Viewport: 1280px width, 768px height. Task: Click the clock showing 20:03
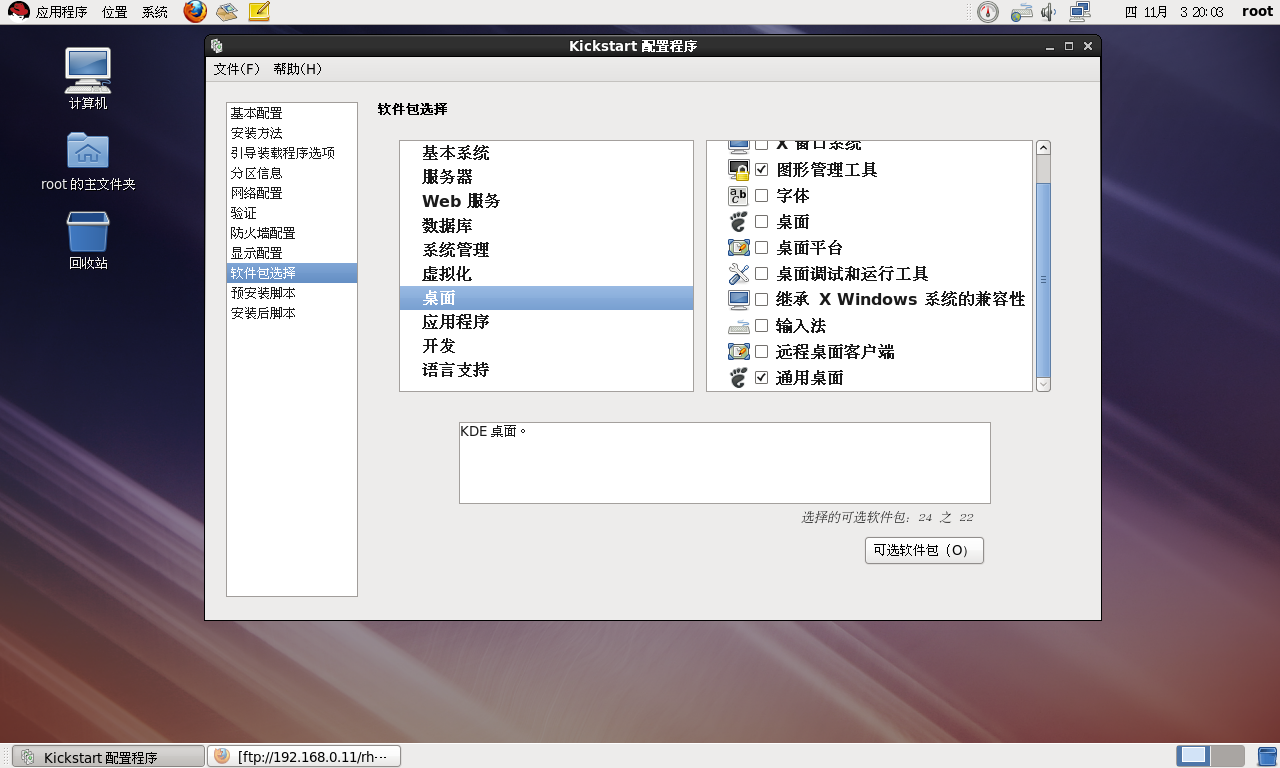(x=1174, y=12)
